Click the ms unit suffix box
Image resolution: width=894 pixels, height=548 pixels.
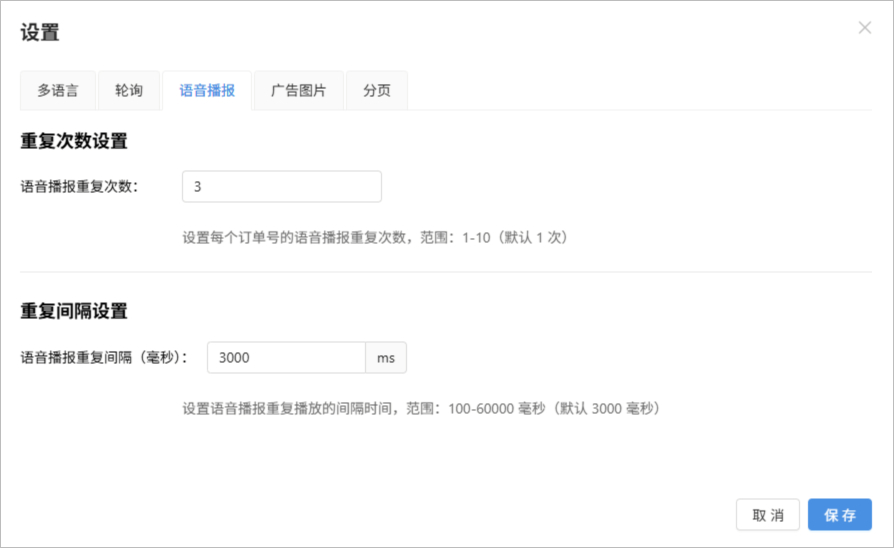tap(386, 357)
